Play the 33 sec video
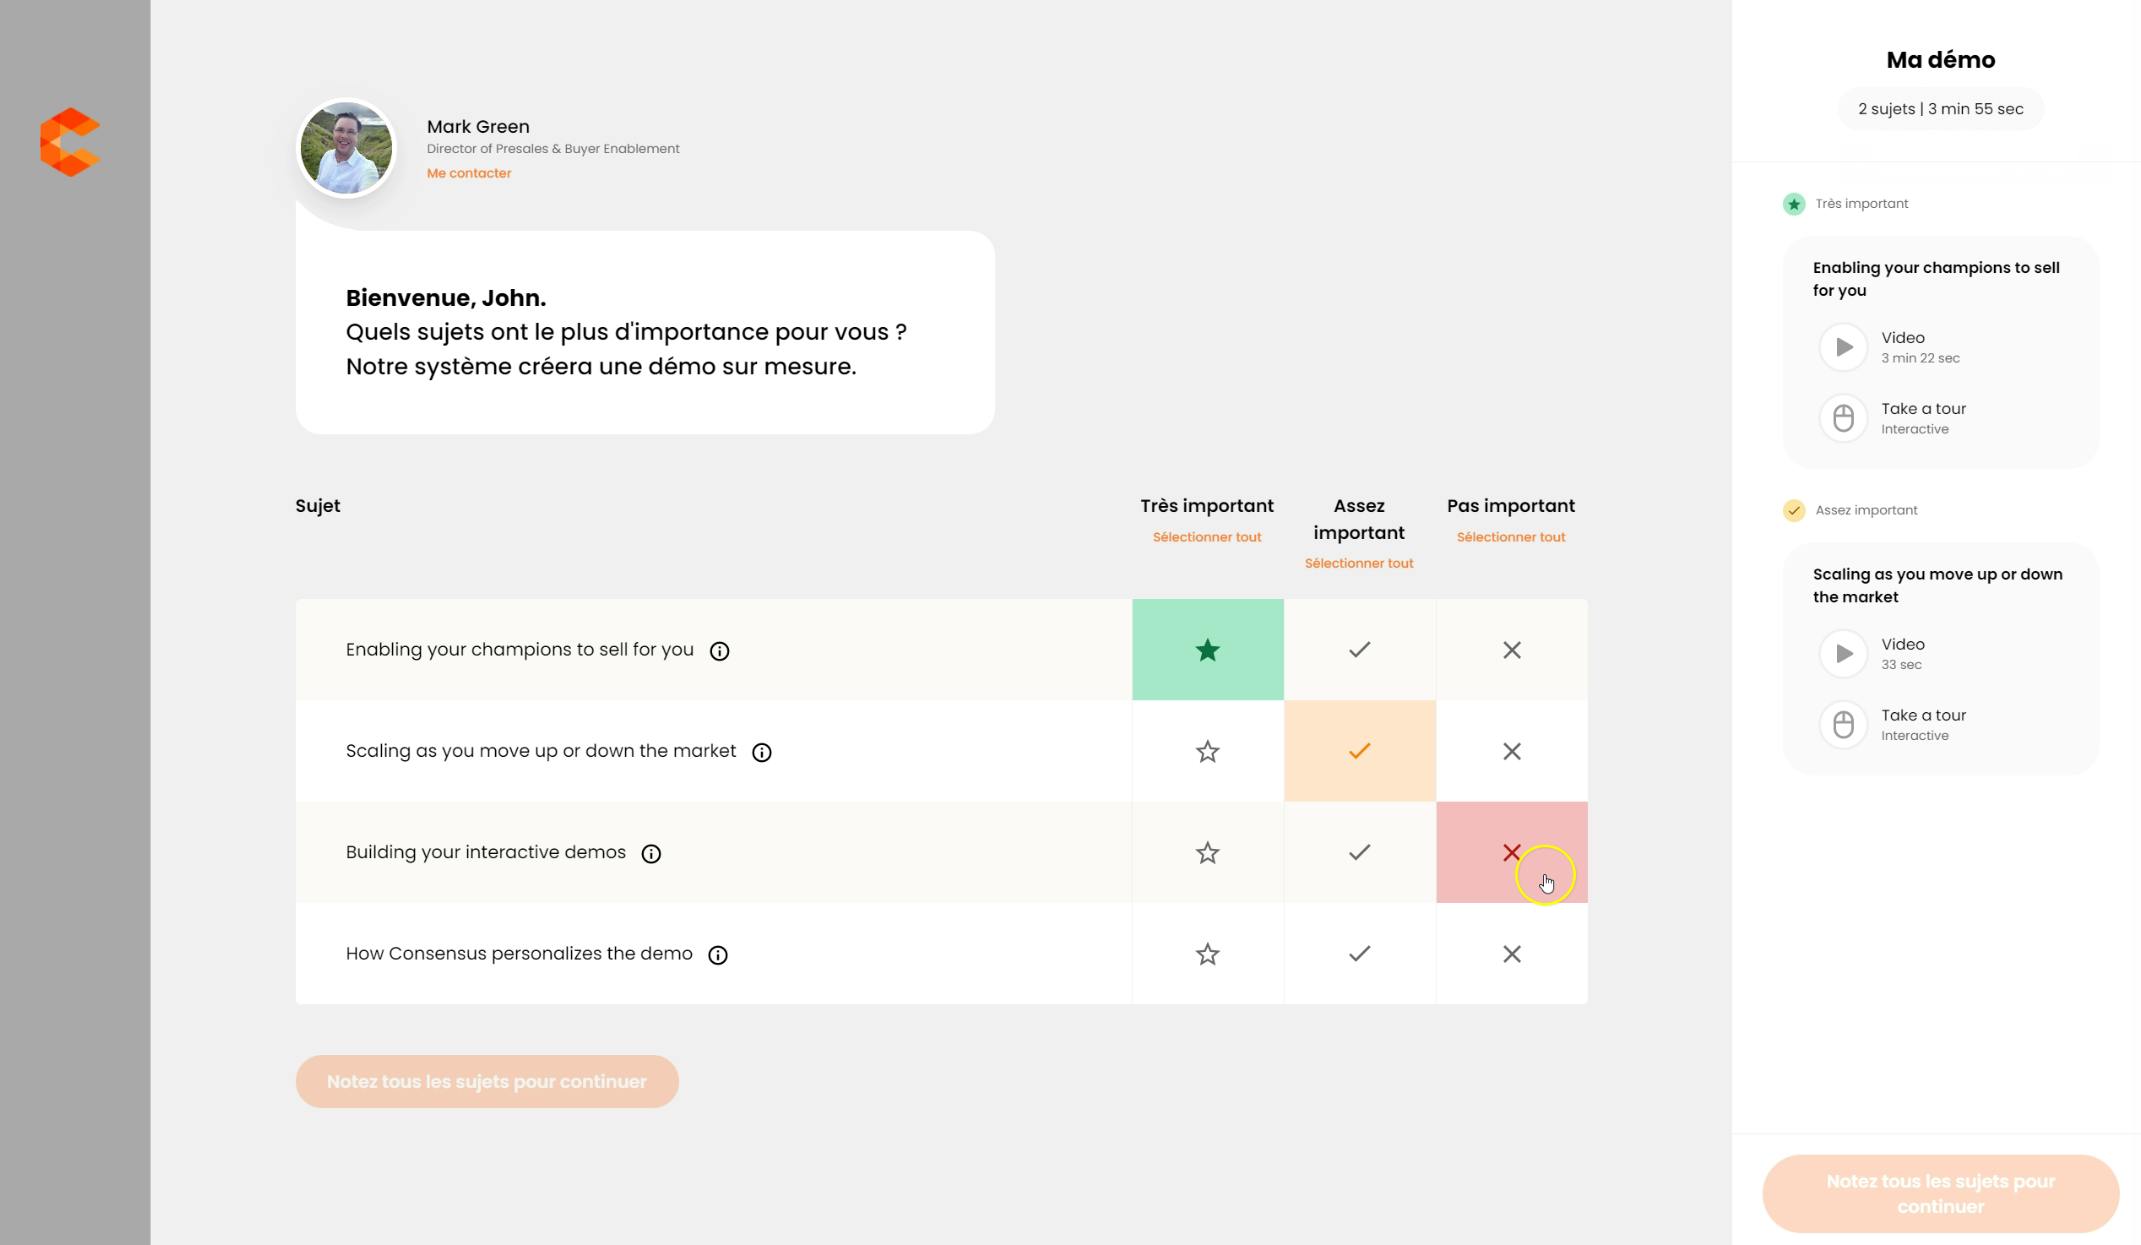2141x1245 pixels. (1843, 654)
